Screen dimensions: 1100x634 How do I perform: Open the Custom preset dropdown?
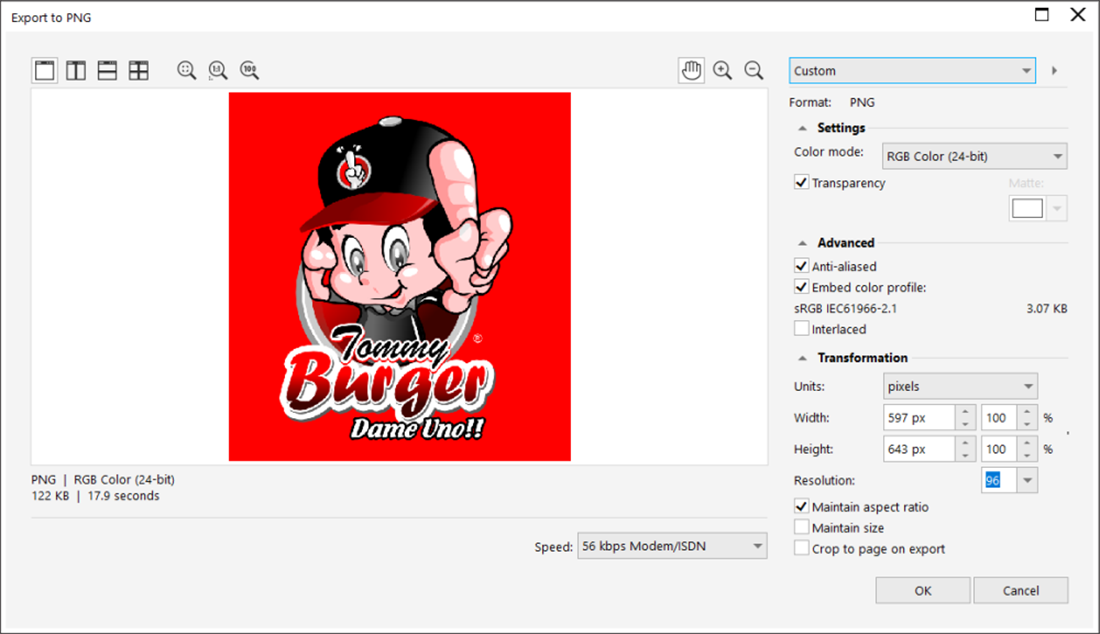tap(913, 71)
